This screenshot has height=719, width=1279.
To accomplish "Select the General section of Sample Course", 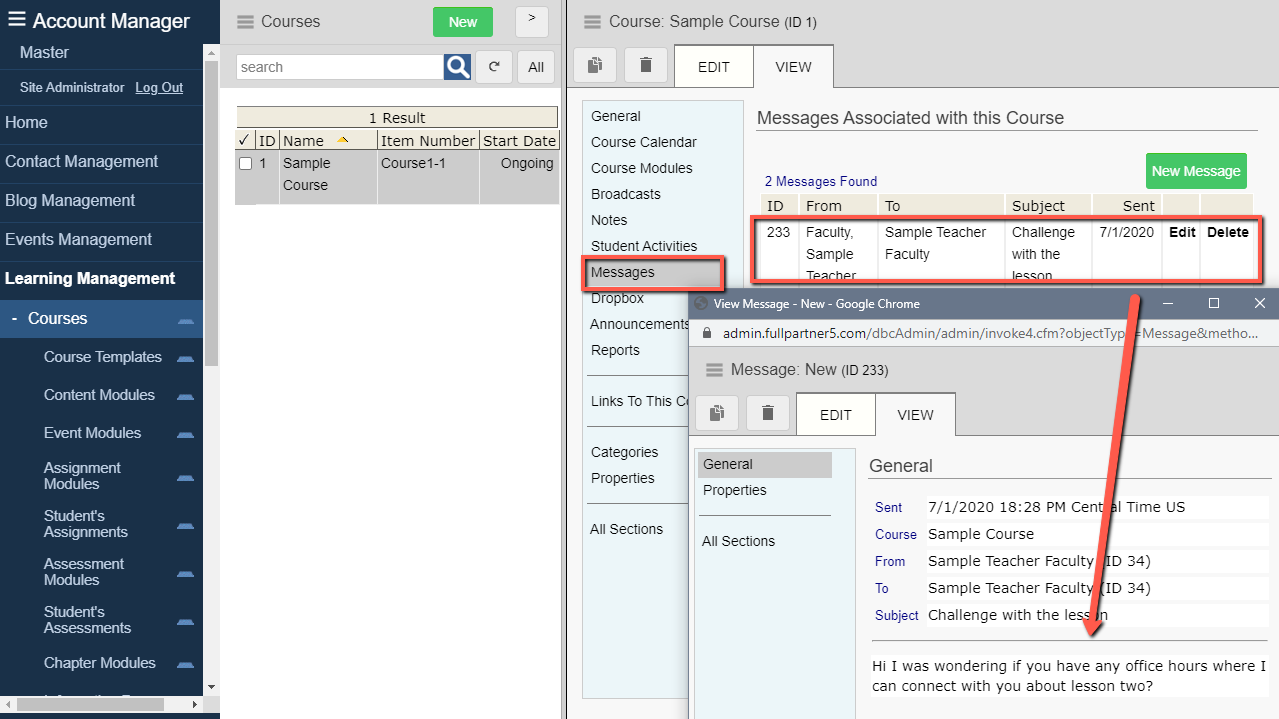I will tap(616, 116).
